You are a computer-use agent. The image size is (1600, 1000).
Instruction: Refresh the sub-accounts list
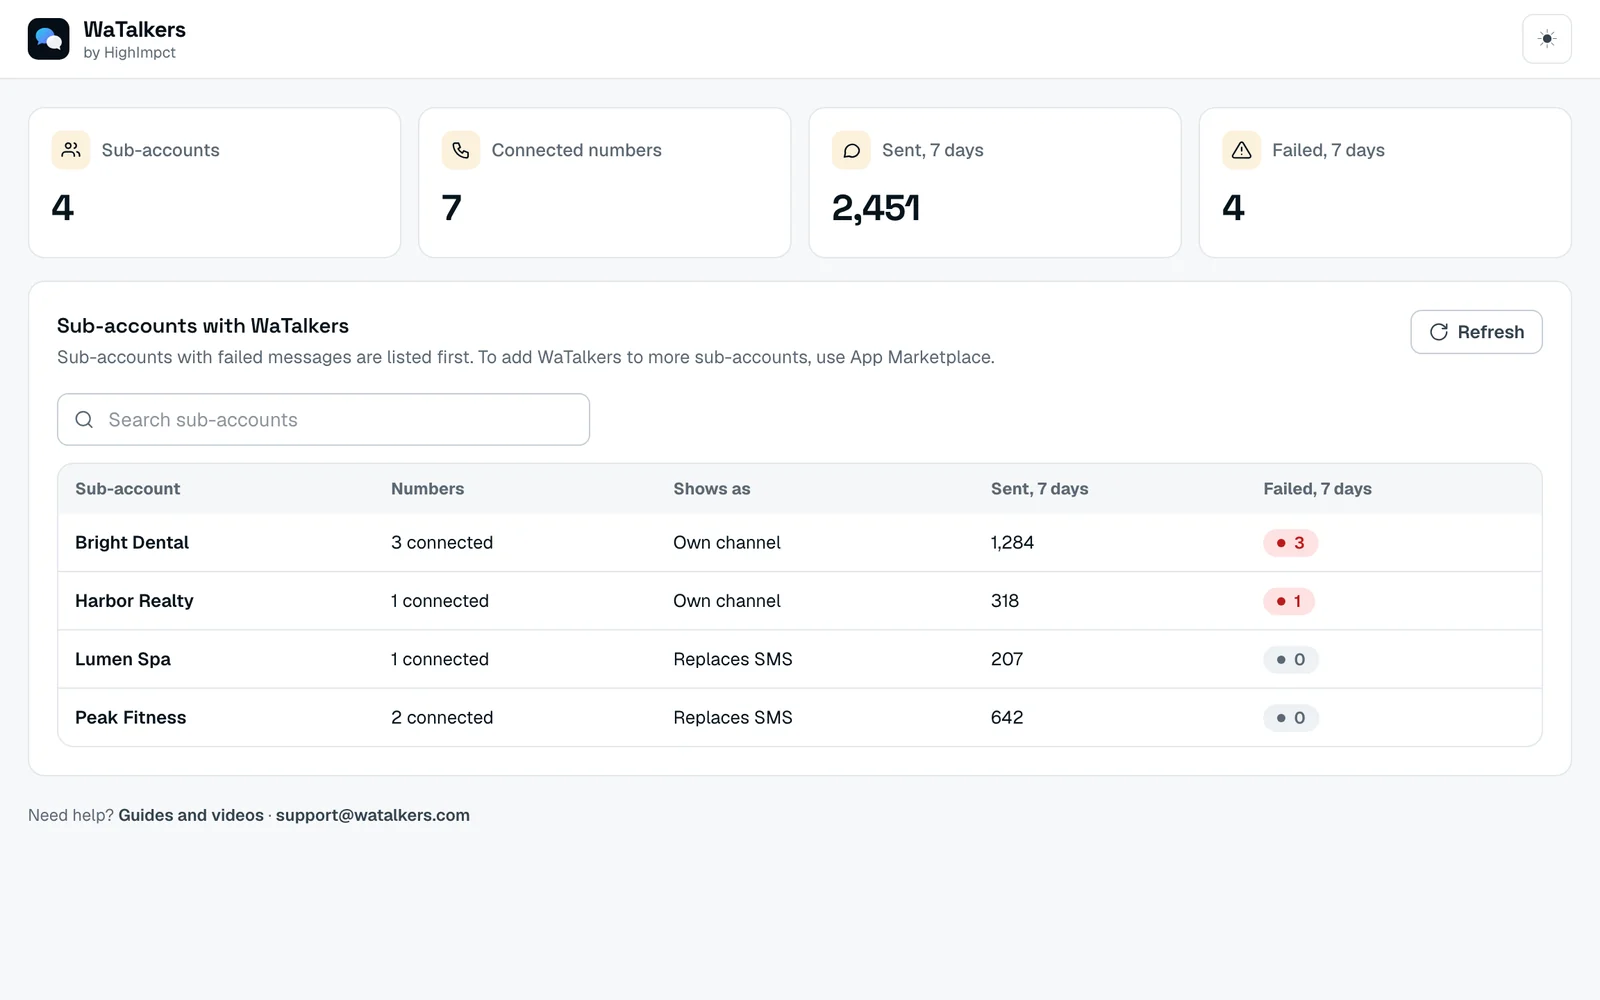(x=1476, y=332)
